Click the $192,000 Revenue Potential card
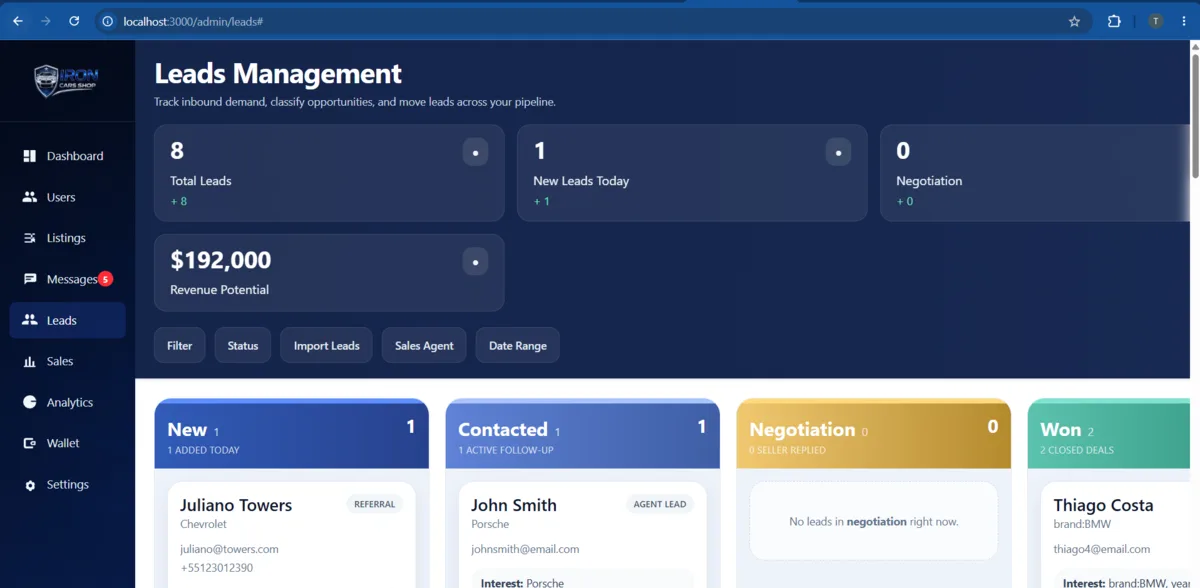The image size is (1200, 588). [329, 273]
